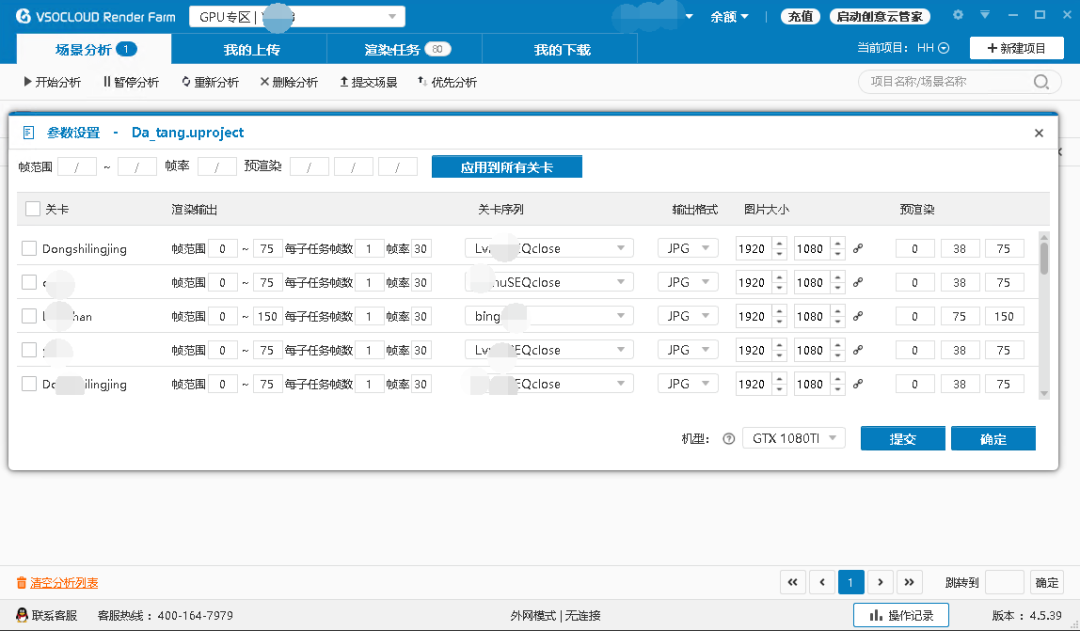This screenshot has height=631, width=1080.
Task: Click the aspect ratio link icon in Dongshilingjing first row
Action: pyautogui.click(x=858, y=249)
